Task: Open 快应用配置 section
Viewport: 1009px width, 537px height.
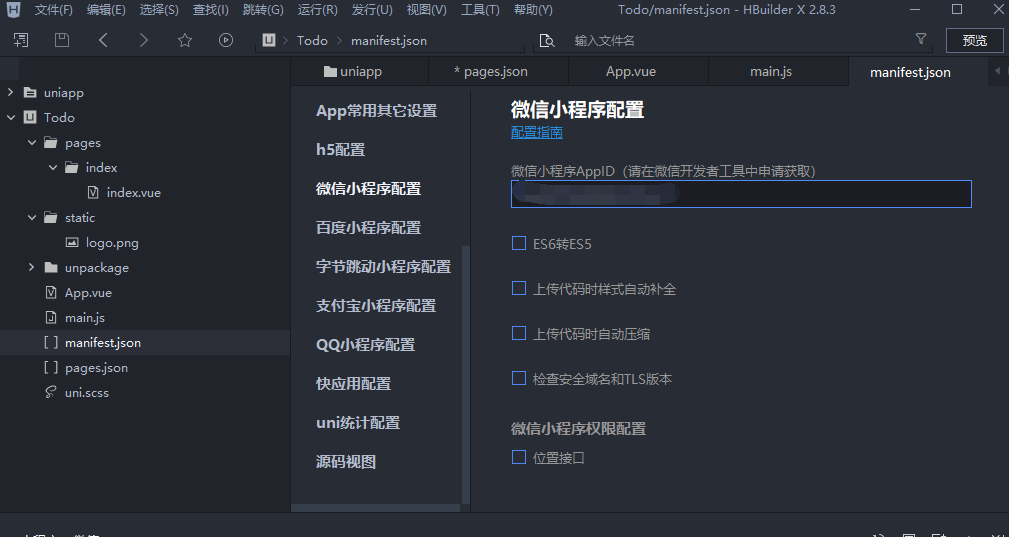Action: coord(353,383)
